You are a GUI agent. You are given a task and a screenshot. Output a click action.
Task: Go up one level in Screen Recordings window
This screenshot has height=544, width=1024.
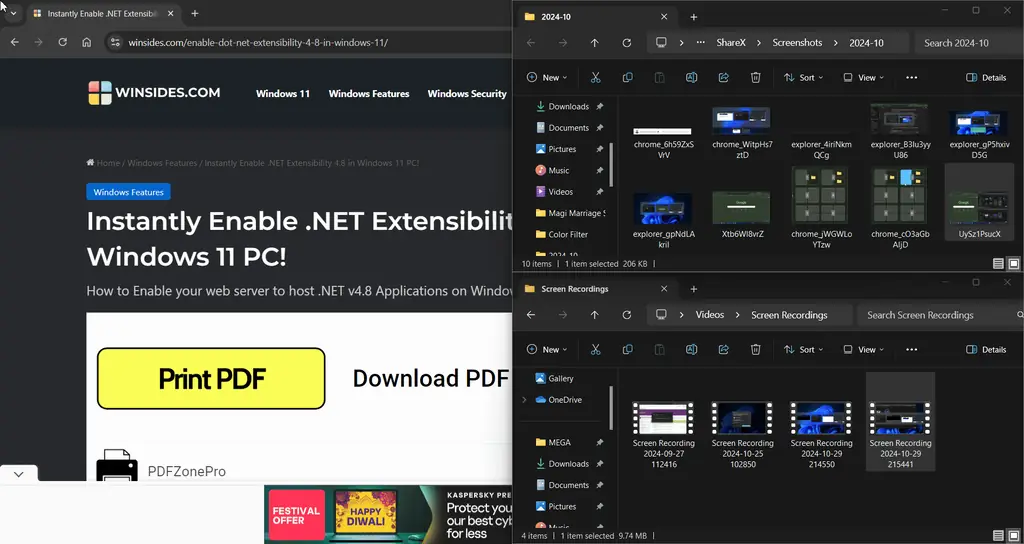[594, 315]
